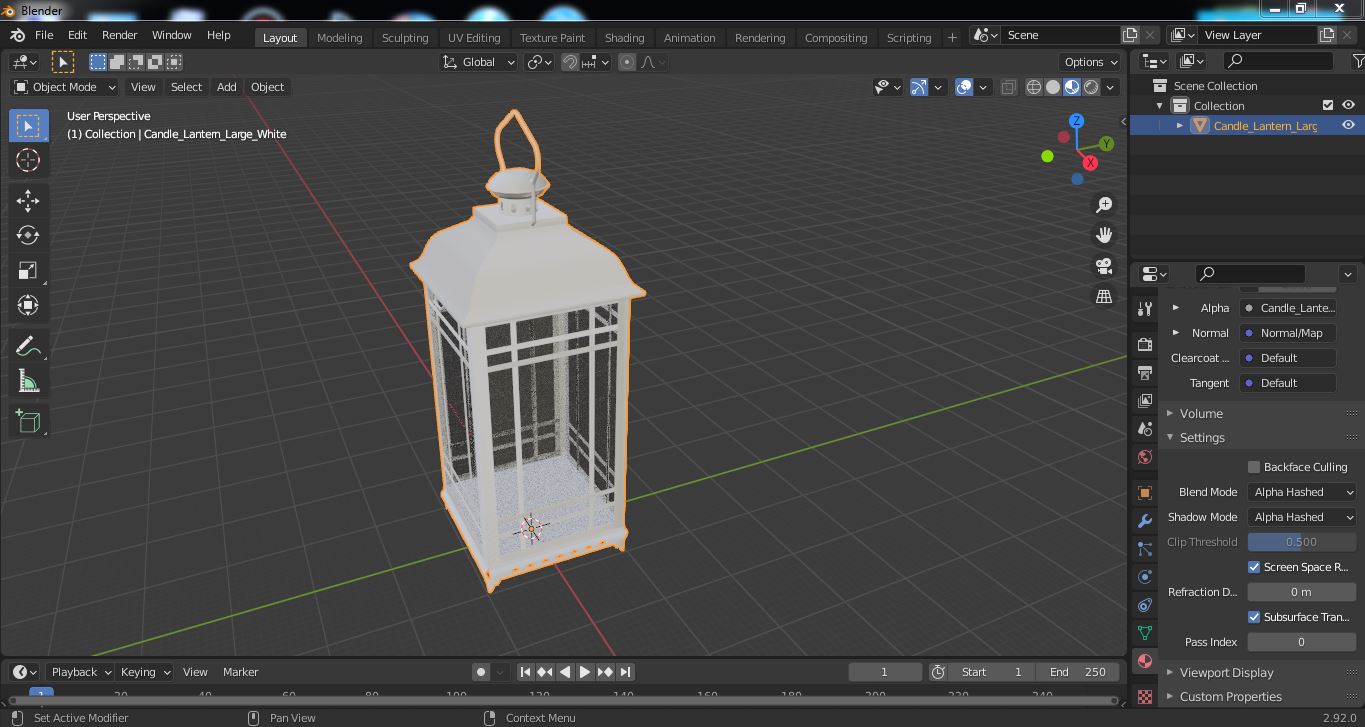Switch to Wireframe viewport shading
This screenshot has height=727, width=1365.
pyautogui.click(x=1034, y=87)
